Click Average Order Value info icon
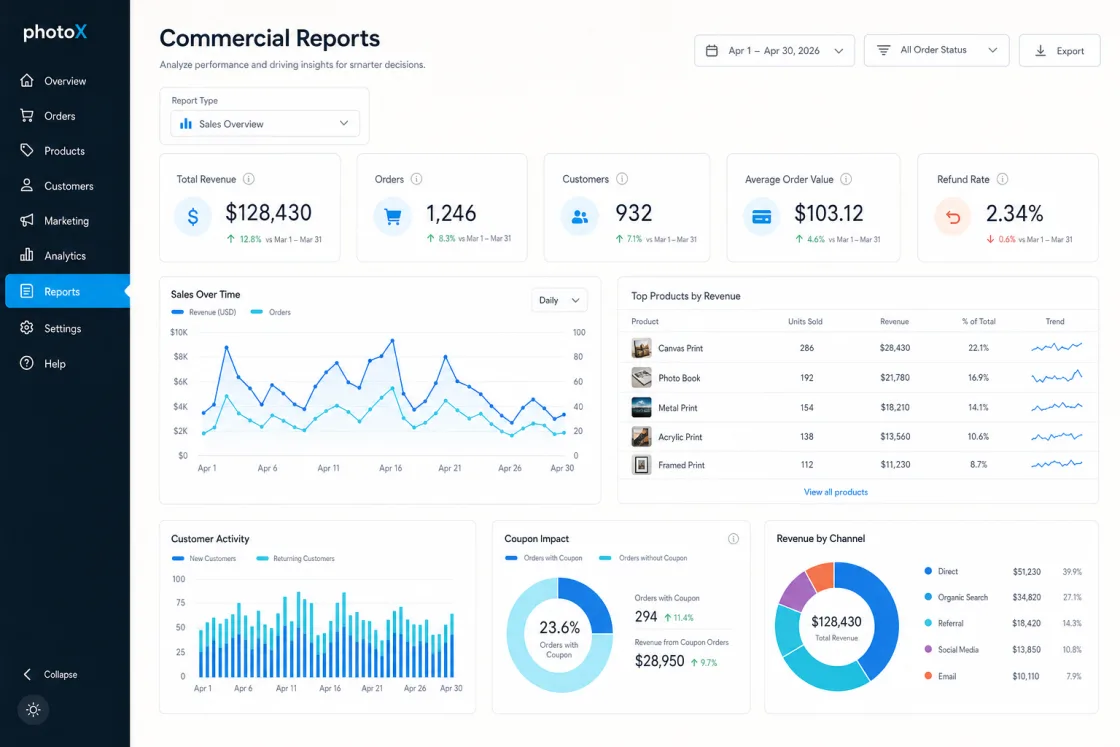Image resolution: width=1120 pixels, height=747 pixels. 846,179
